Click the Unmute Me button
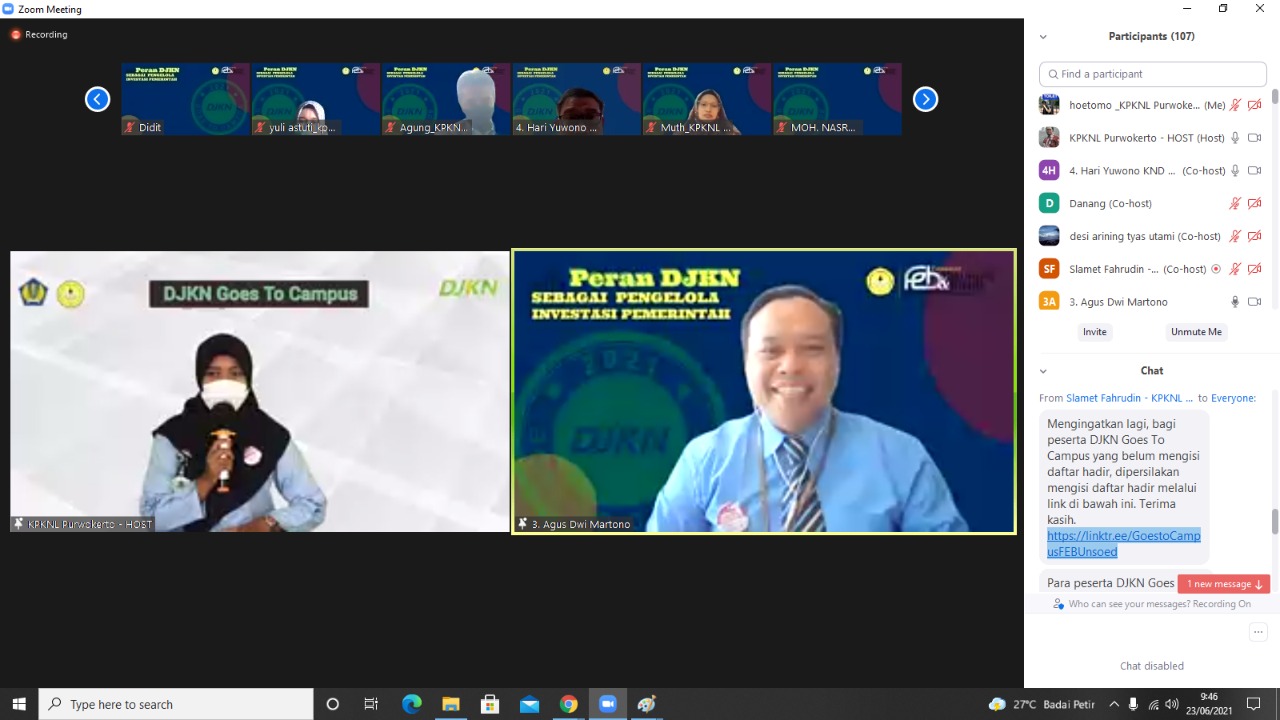The image size is (1280, 720). pyautogui.click(x=1196, y=332)
